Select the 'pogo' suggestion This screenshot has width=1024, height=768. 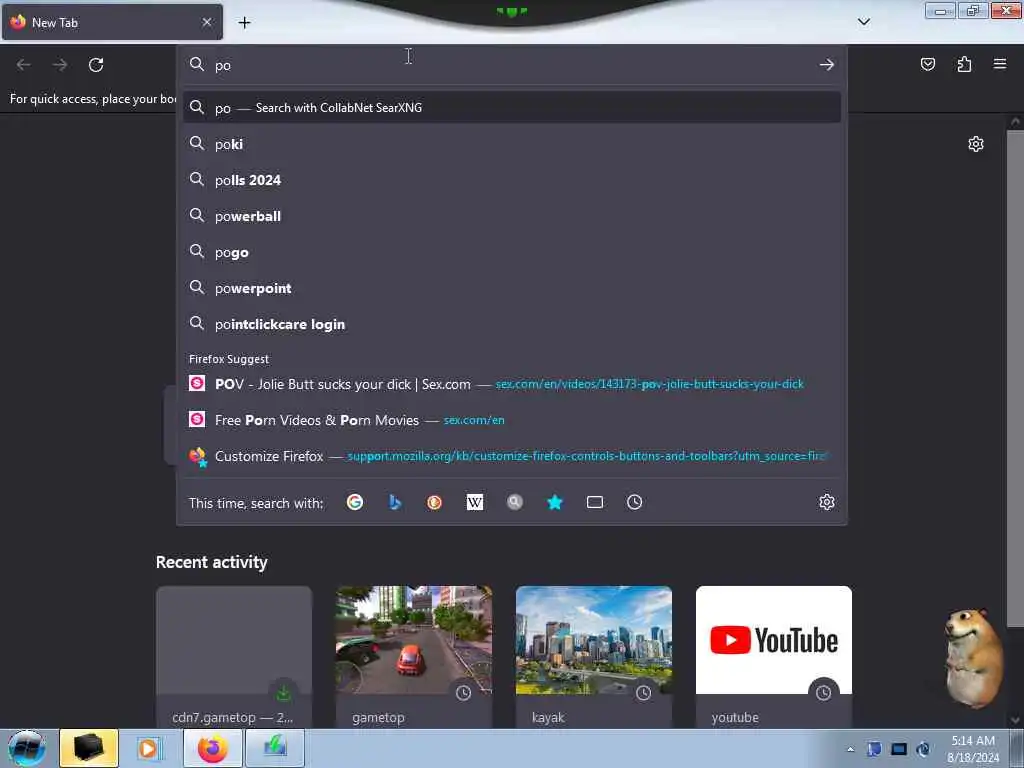pyautogui.click(x=512, y=252)
